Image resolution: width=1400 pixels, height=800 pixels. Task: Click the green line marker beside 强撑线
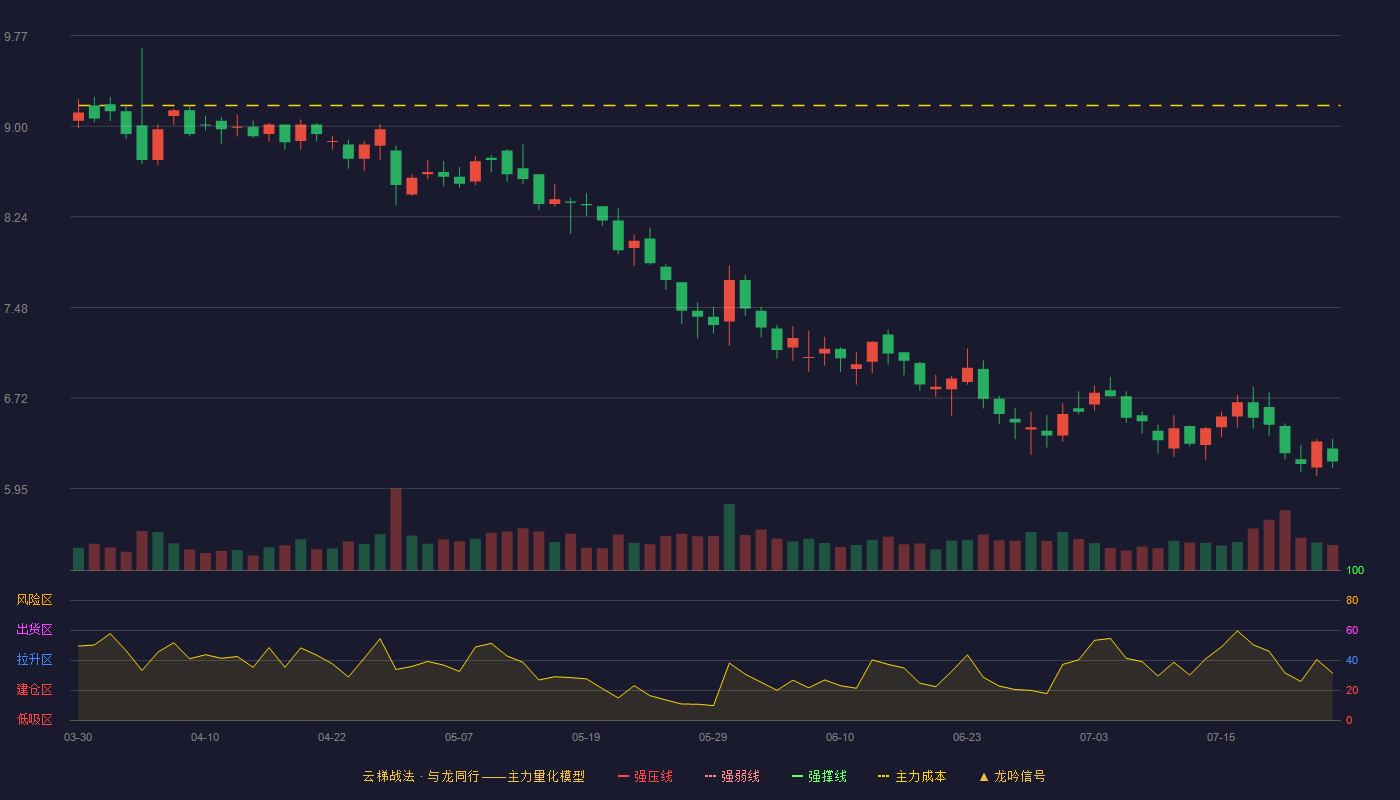click(797, 776)
